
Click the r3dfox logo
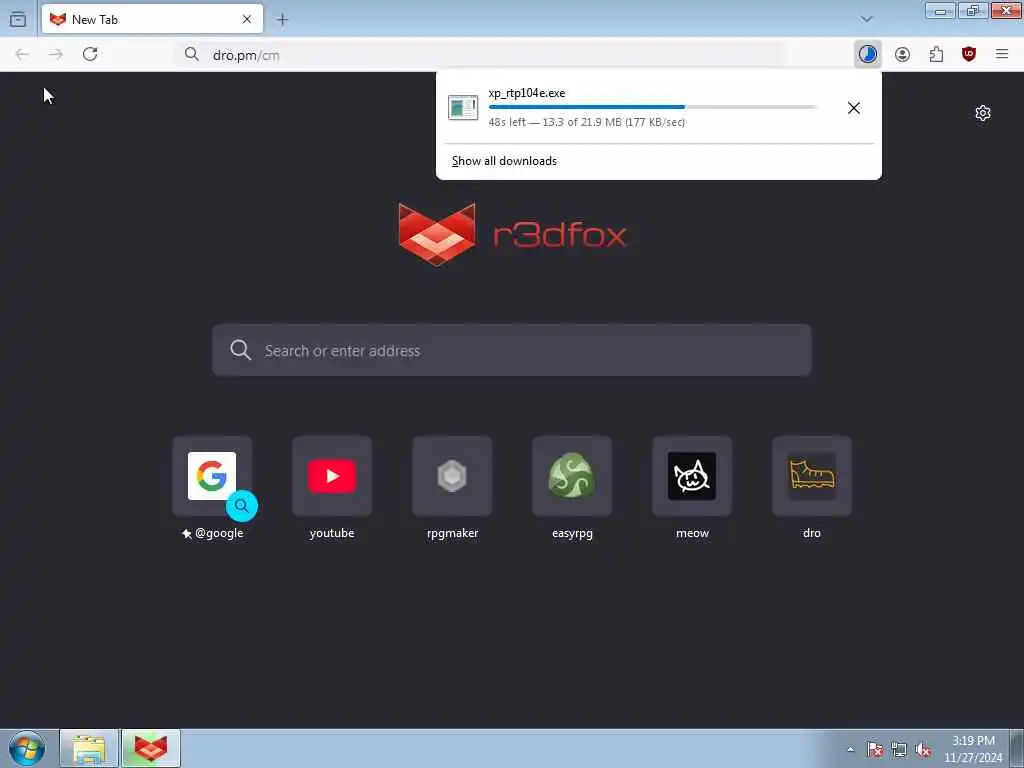pos(512,234)
